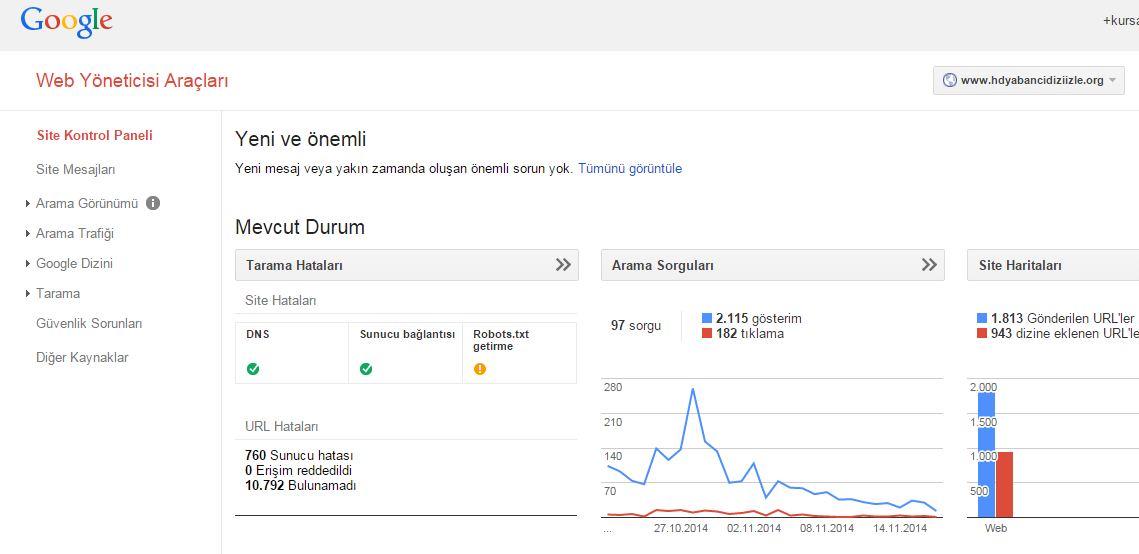This screenshot has height=554, width=1139.
Task: Open the Site Haritaları panel header
Action: pyautogui.click(x=1053, y=265)
